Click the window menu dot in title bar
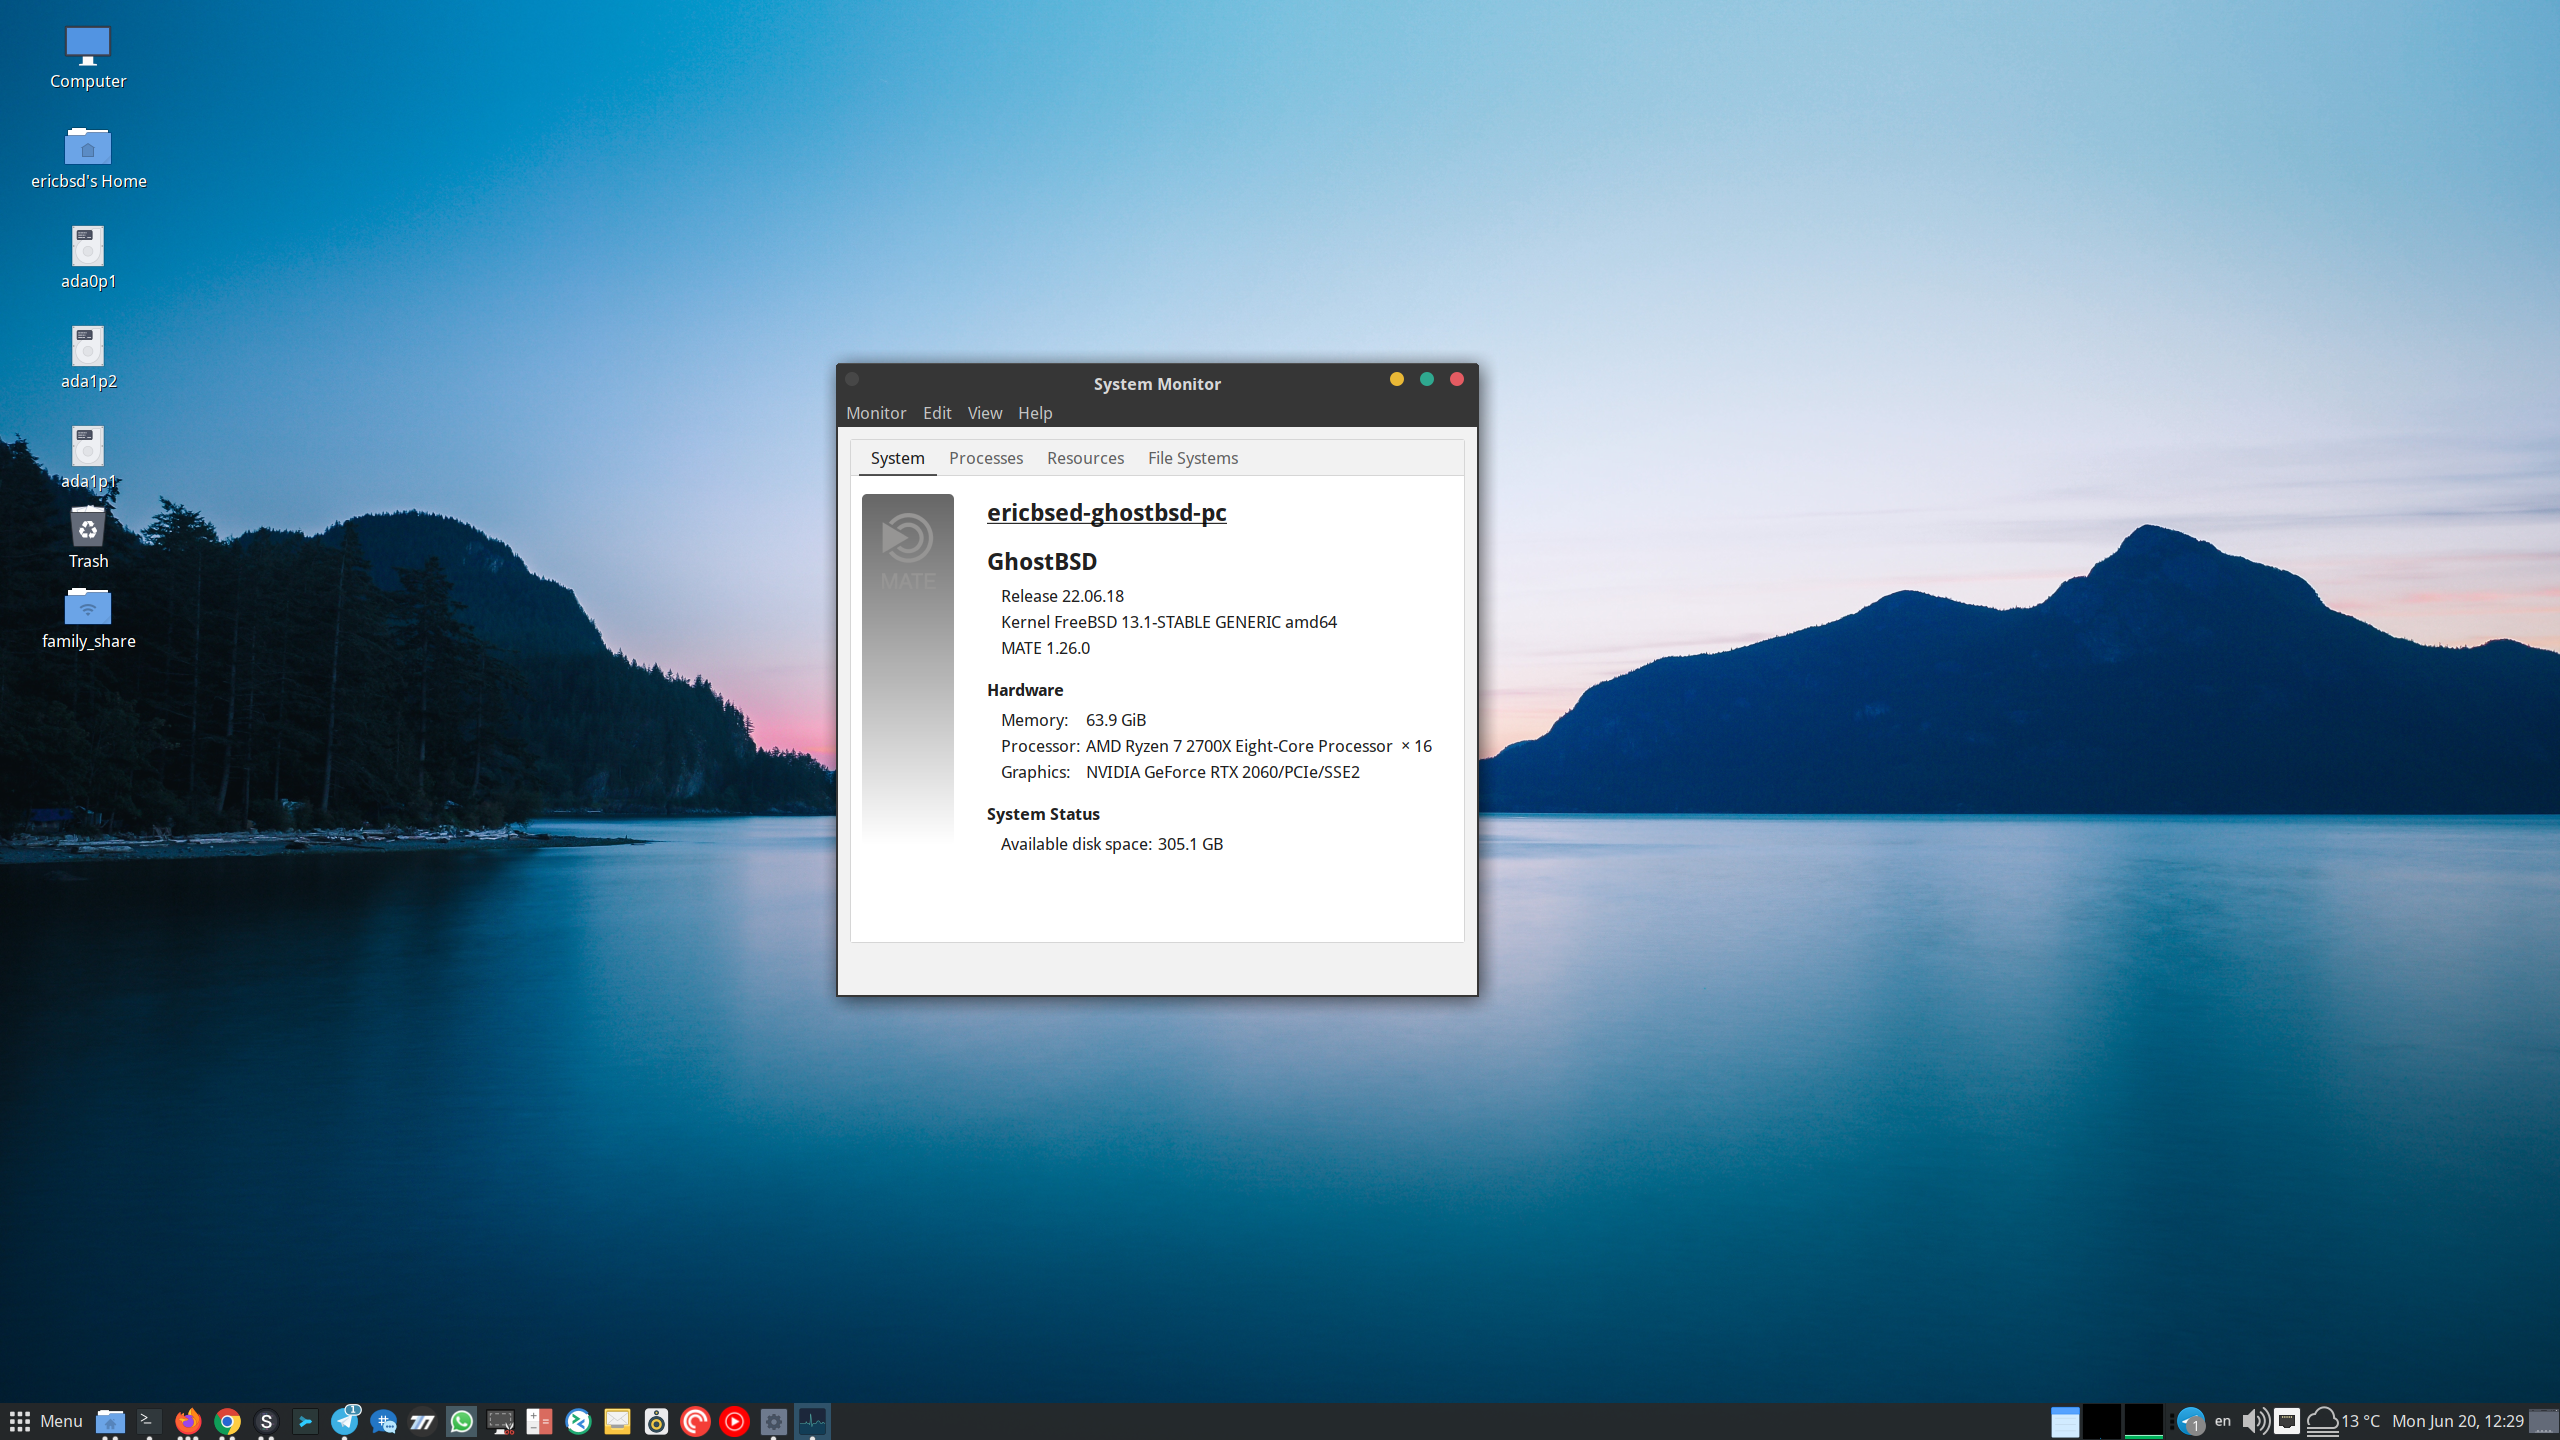This screenshot has height=1440, width=2560. [852, 379]
